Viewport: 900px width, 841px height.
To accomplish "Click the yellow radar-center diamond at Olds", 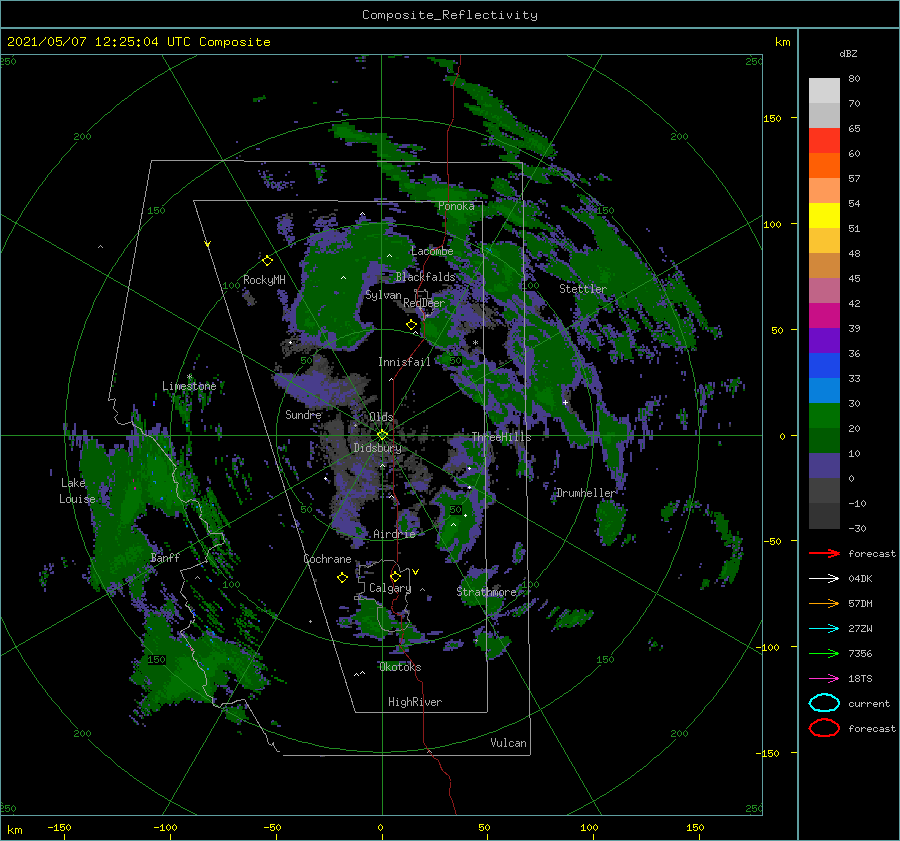I will (382, 435).
